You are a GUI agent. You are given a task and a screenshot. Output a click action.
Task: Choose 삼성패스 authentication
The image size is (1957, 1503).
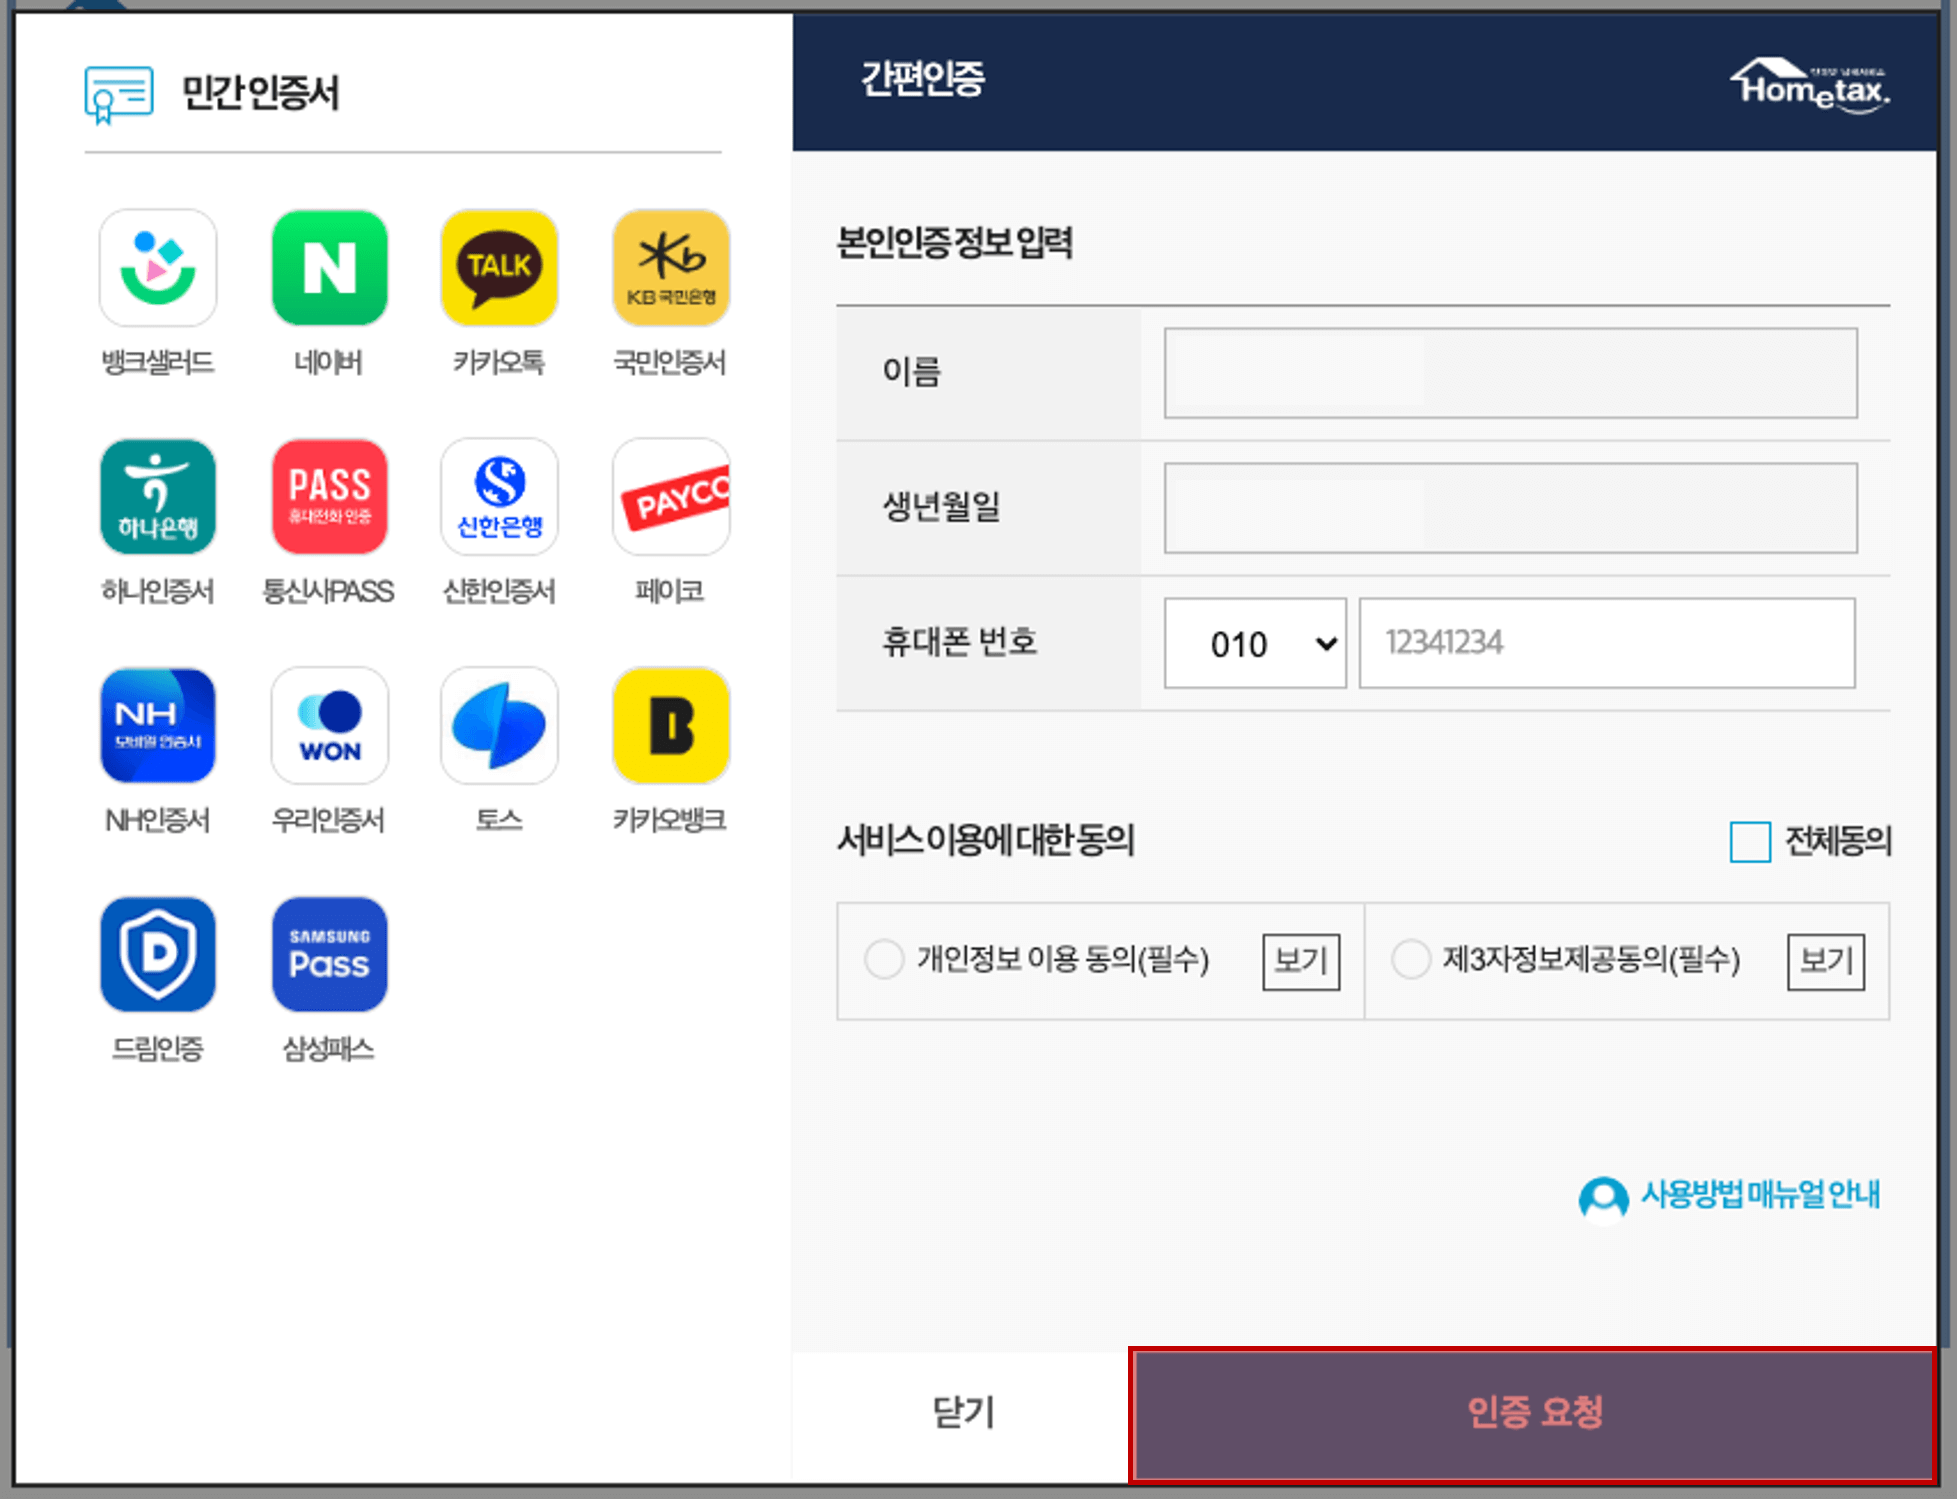point(329,954)
